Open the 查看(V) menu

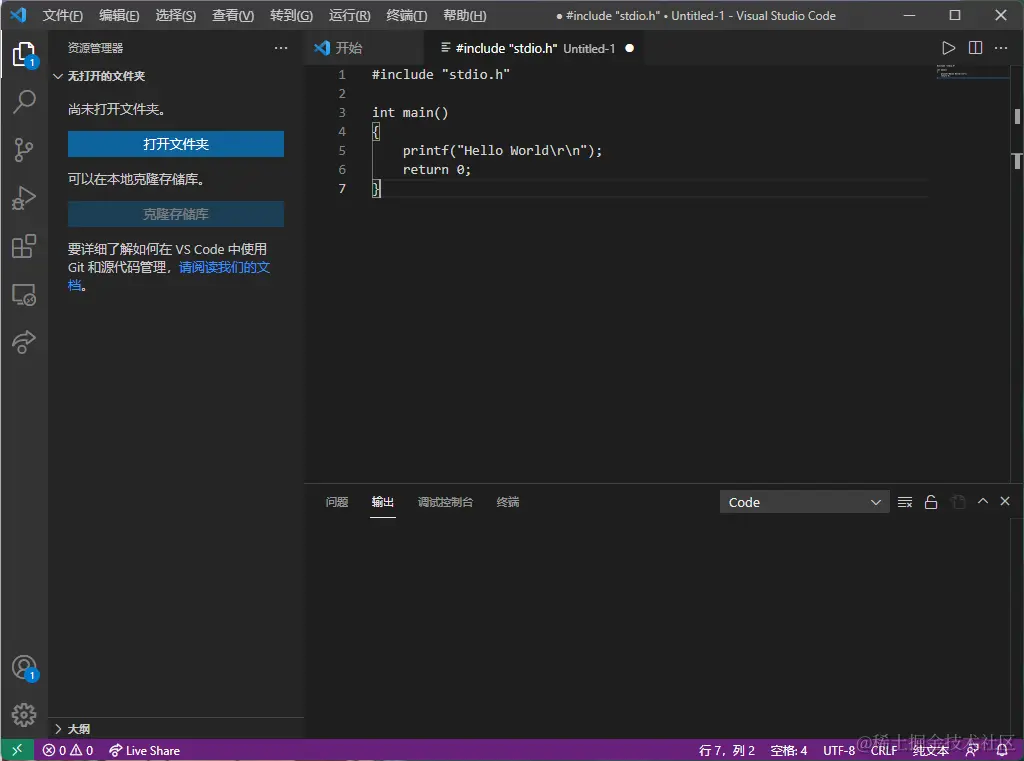(233, 16)
